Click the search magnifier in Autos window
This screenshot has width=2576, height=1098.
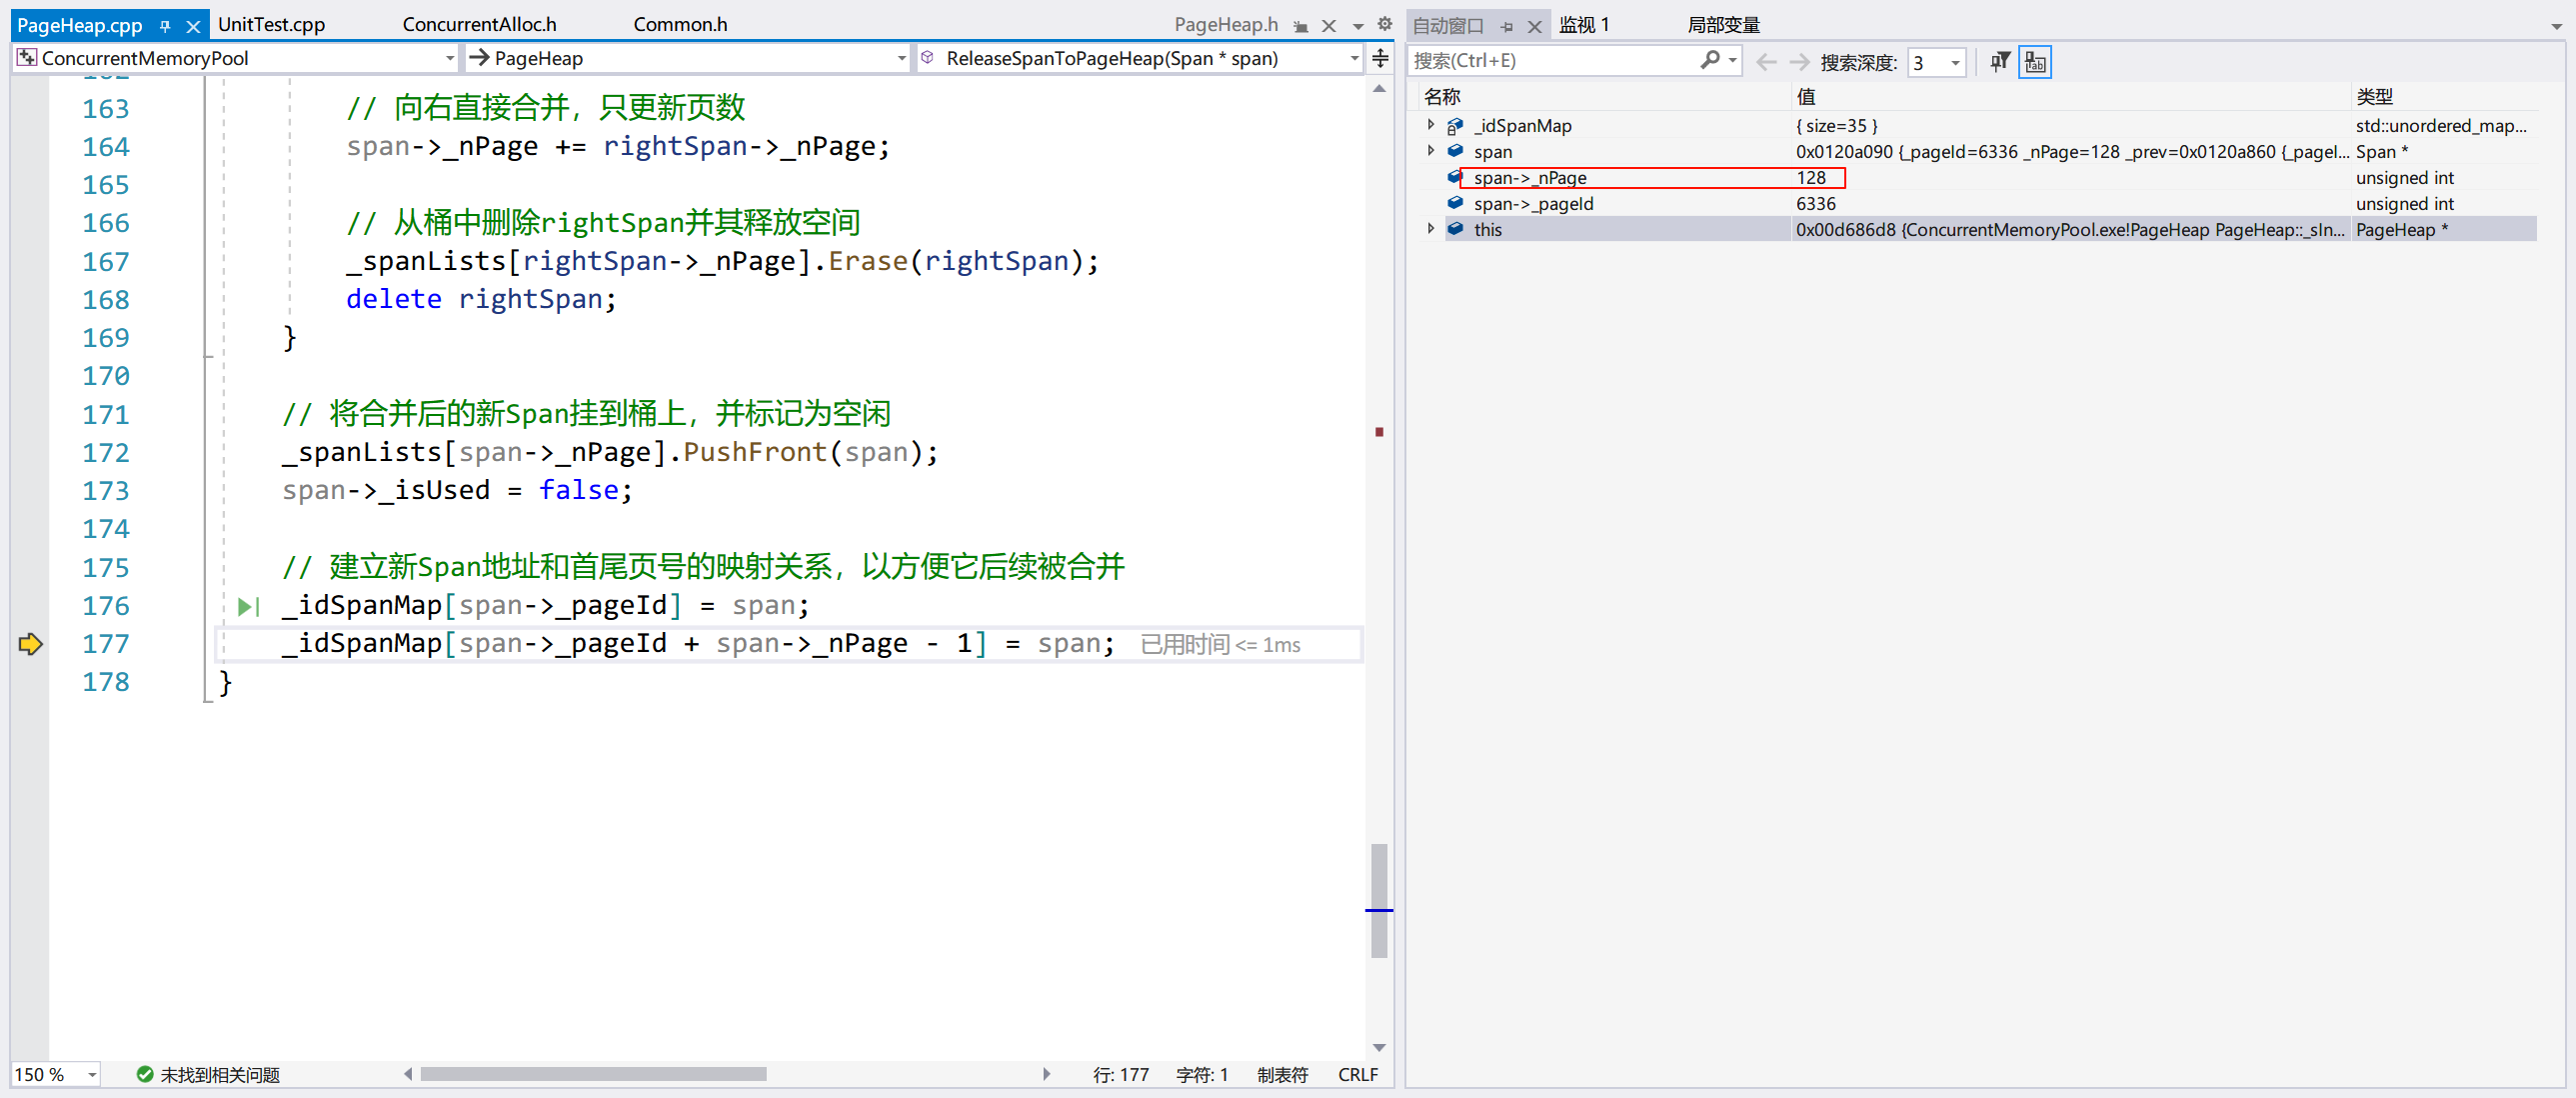pos(1710,61)
